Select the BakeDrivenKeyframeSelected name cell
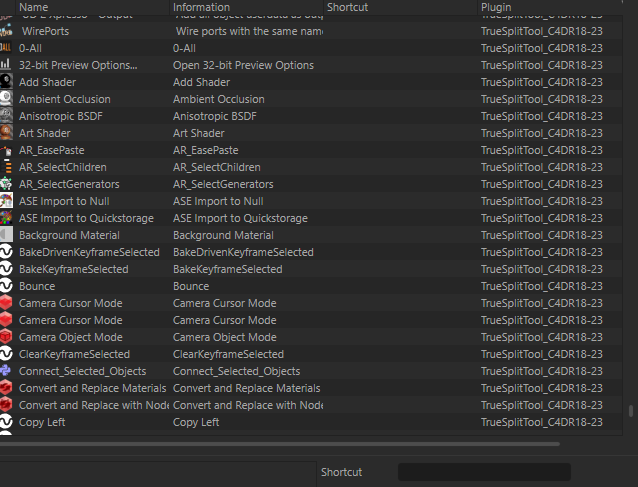Screen dimensions: 638x487 pyautogui.click(x=89, y=252)
